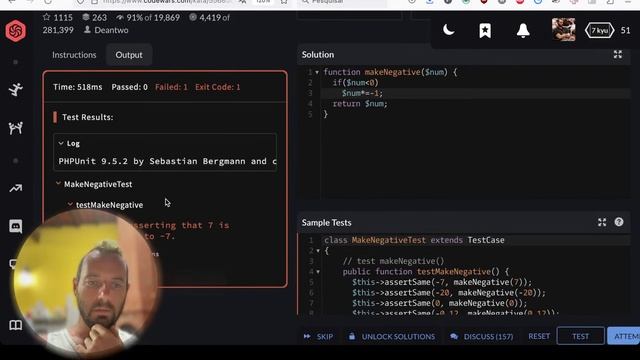Click 'if($num<0)' code line
Viewport: 640px width, 360px height.
pyautogui.click(x=356, y=82)
